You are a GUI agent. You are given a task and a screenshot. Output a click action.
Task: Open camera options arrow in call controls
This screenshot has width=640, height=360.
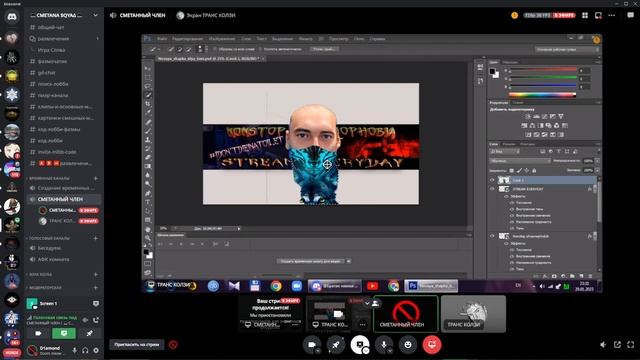coord(318,351)
